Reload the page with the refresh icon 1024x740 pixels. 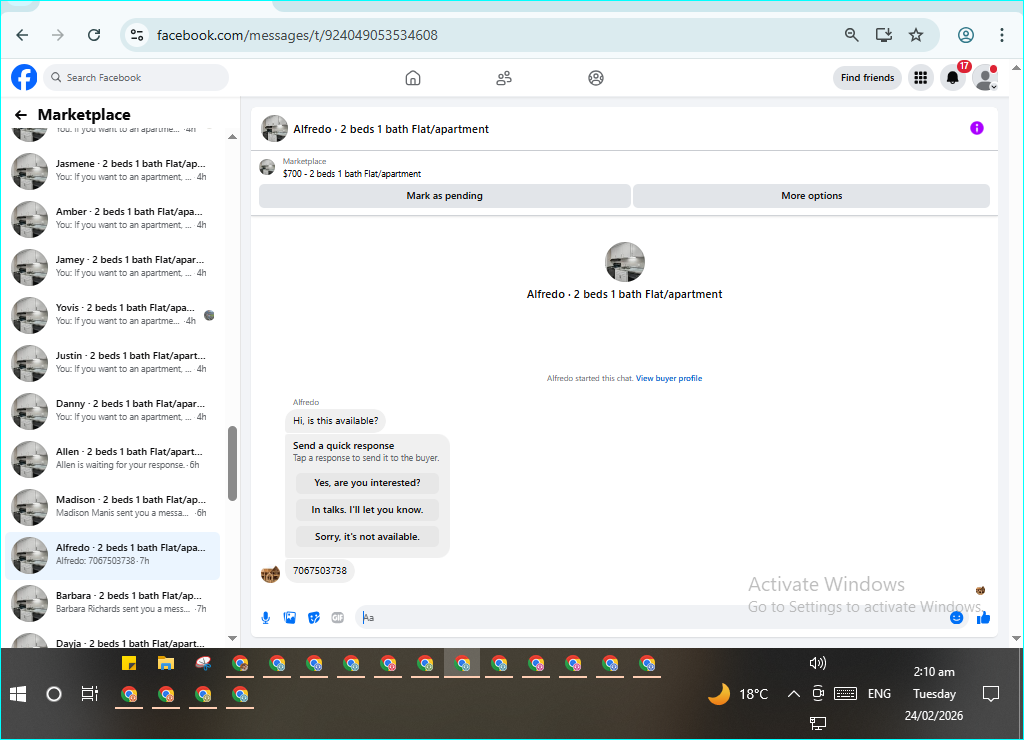point(94,35)
